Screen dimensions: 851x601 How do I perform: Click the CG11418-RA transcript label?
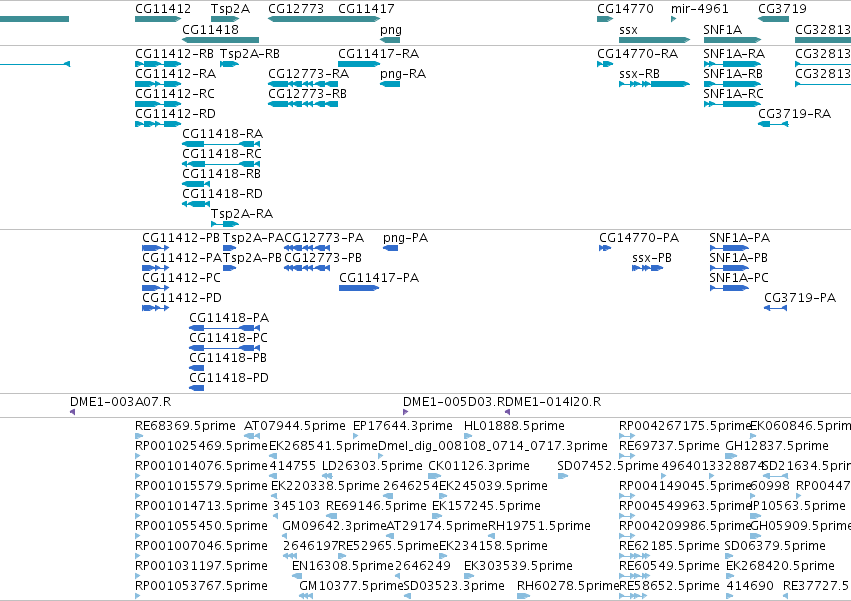click(223, 134)
